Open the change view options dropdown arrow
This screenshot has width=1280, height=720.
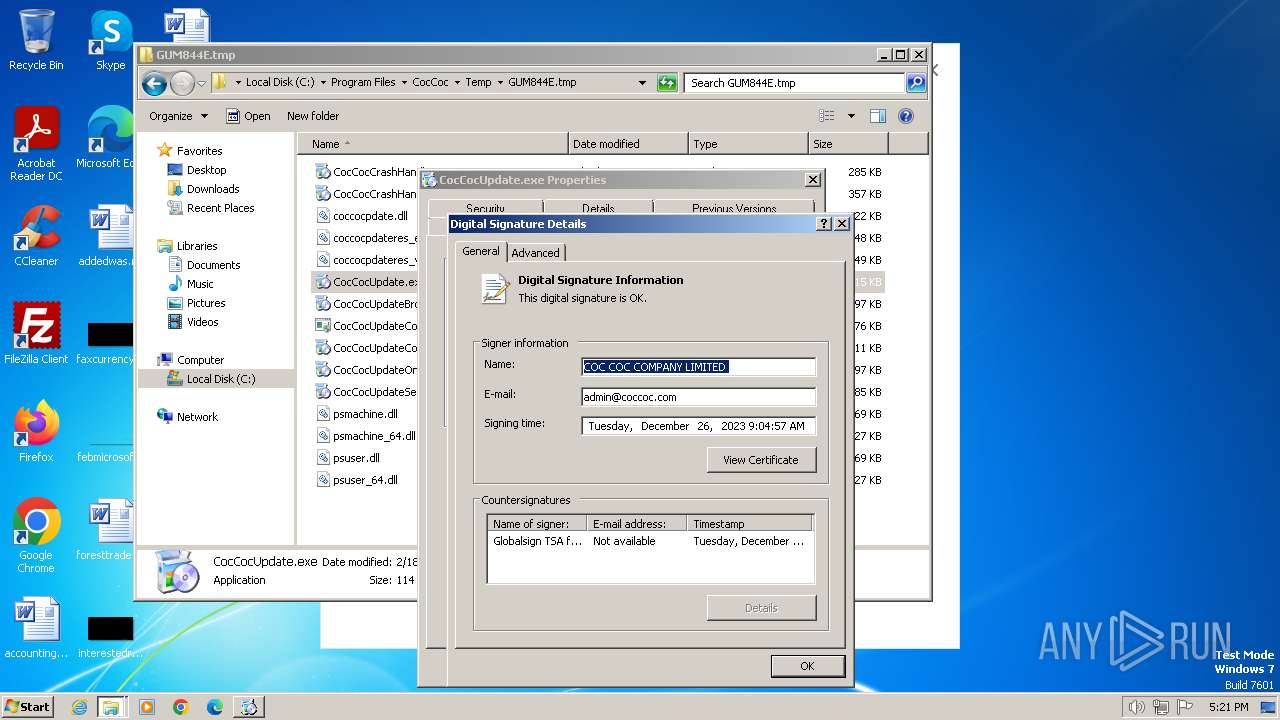coord(851,116)
